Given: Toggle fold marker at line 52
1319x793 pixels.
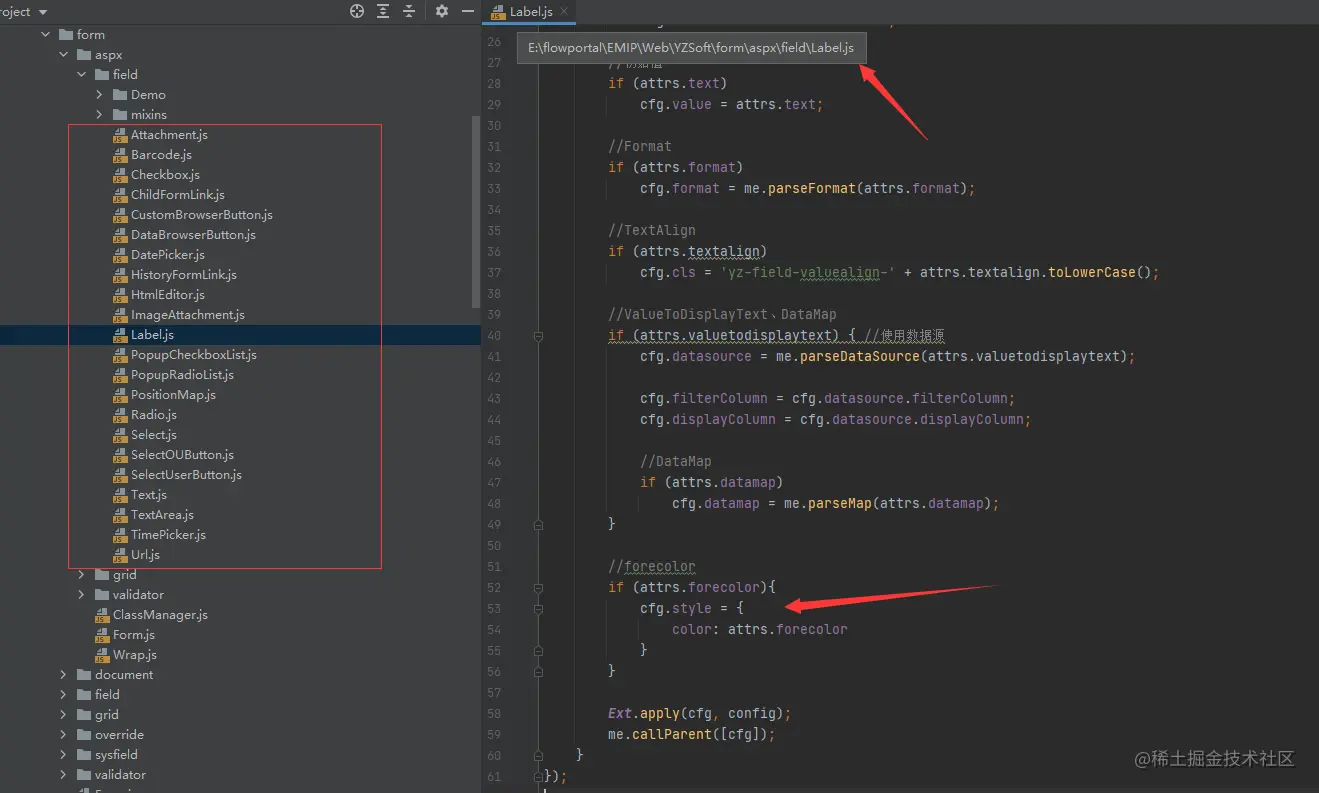Looking at the screenshot, I should pos(538,588).
